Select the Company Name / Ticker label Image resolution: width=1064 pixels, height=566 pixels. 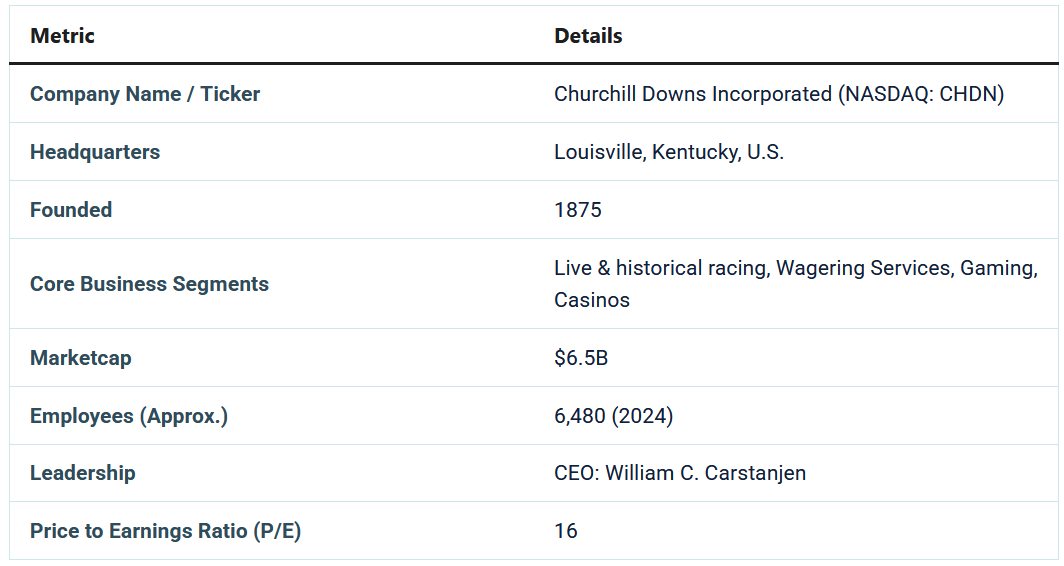click(x=145, y=94)
